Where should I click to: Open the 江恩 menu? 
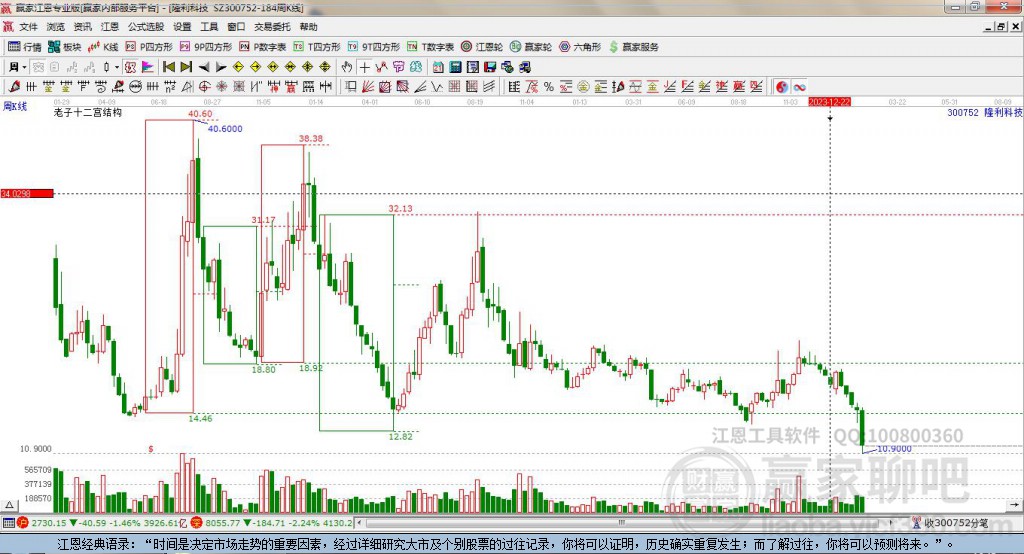110,27
